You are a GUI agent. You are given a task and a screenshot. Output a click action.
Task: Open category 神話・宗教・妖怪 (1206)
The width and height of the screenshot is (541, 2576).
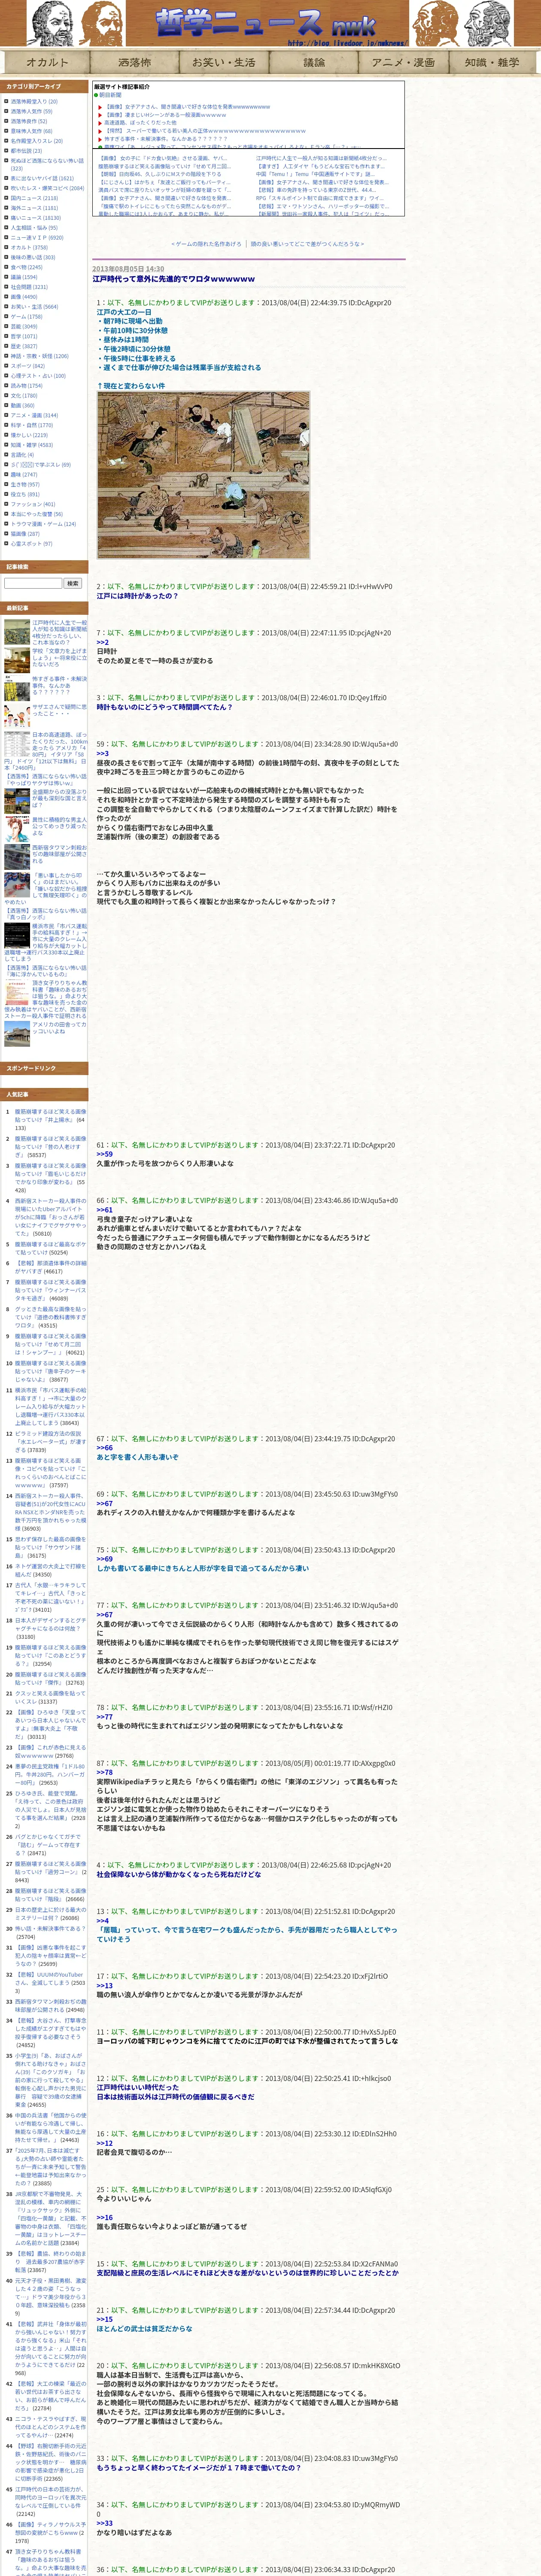[x=40, y=356]
